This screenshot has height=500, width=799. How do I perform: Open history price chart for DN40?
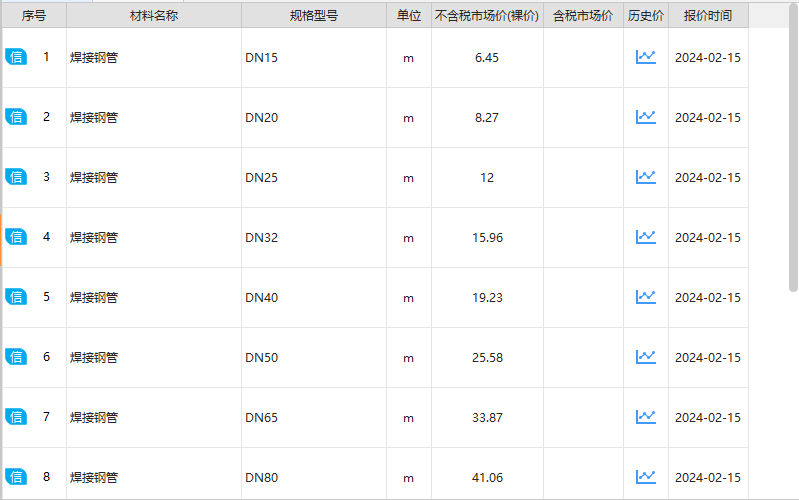pyautogui.click(x=646, y=297)
